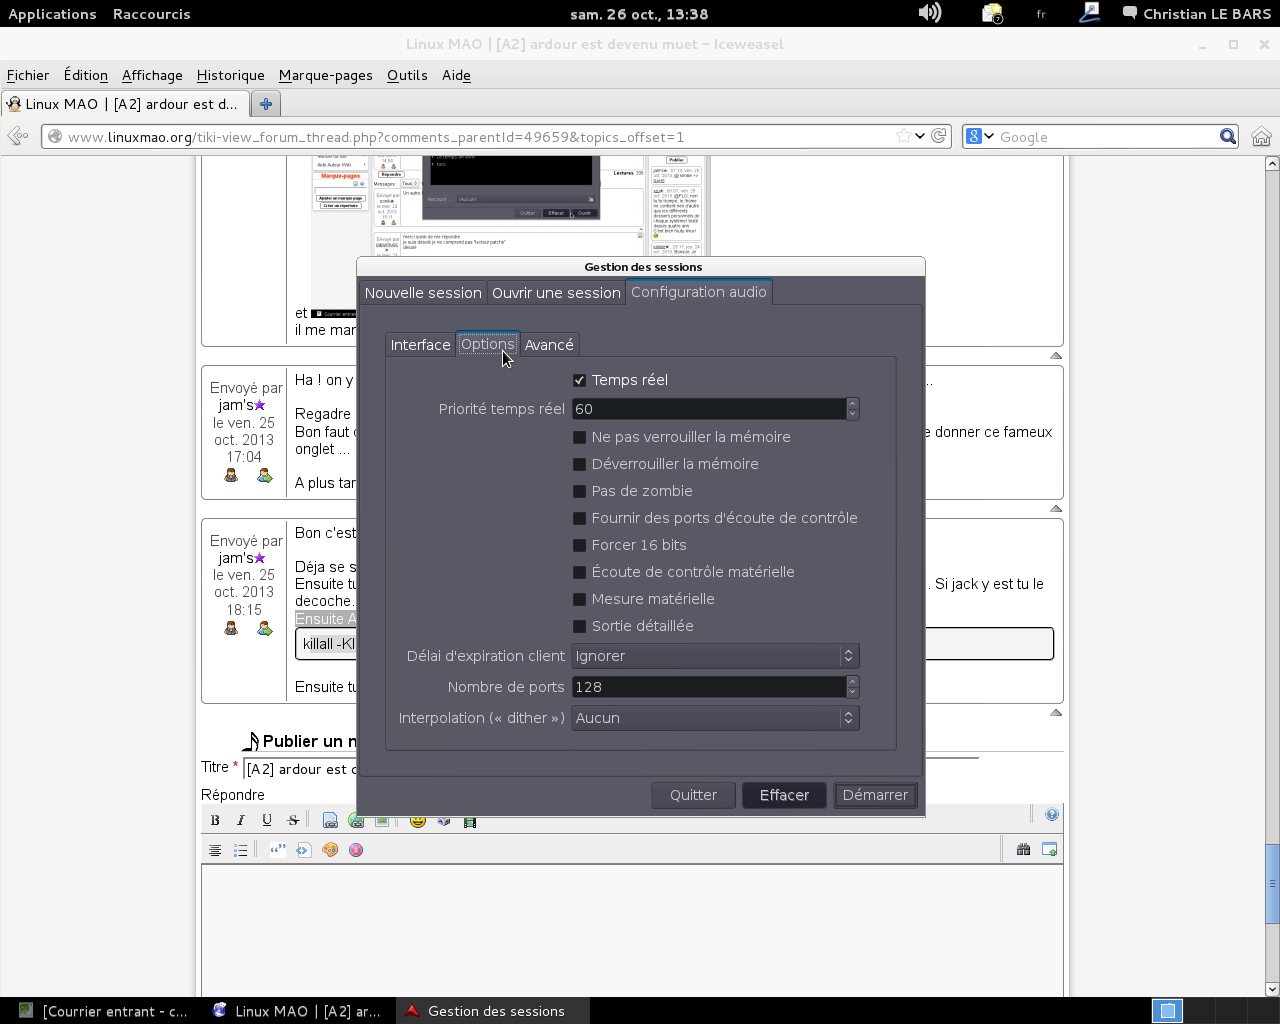Insert a code block in the editor
This screenshot has width=1280, height=1024.
click(304, 850)
